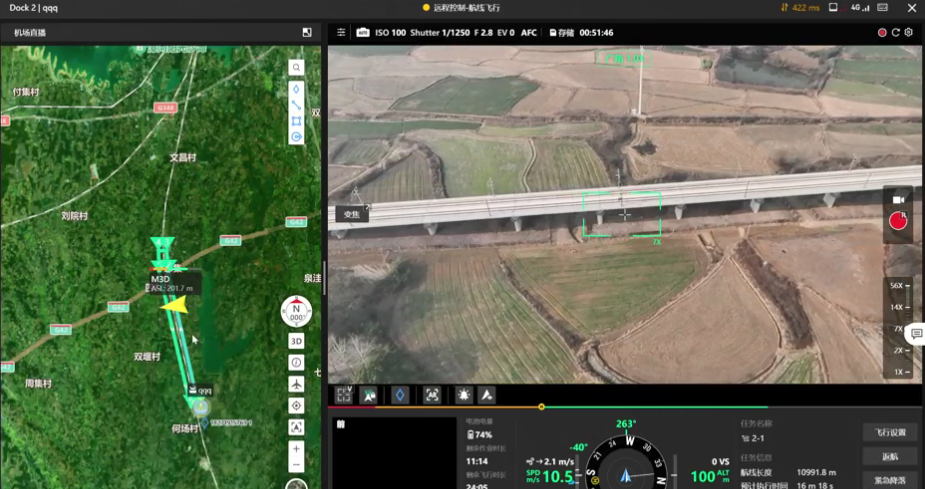925x489 pixels.
Task: Click the 返航 return home button
Action: (889, 456)
